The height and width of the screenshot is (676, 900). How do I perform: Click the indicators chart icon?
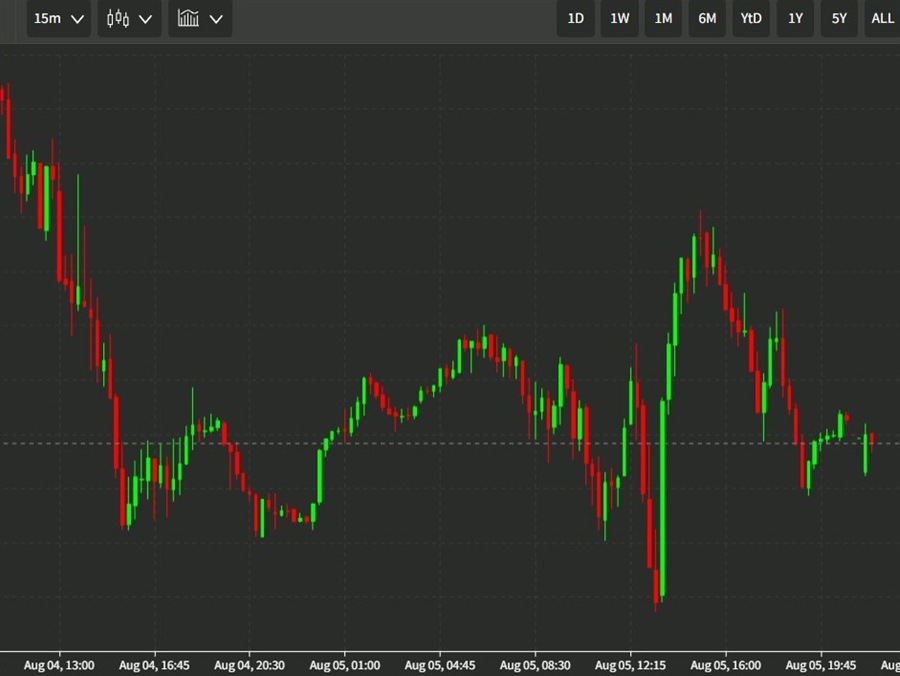tap(188, 18)
